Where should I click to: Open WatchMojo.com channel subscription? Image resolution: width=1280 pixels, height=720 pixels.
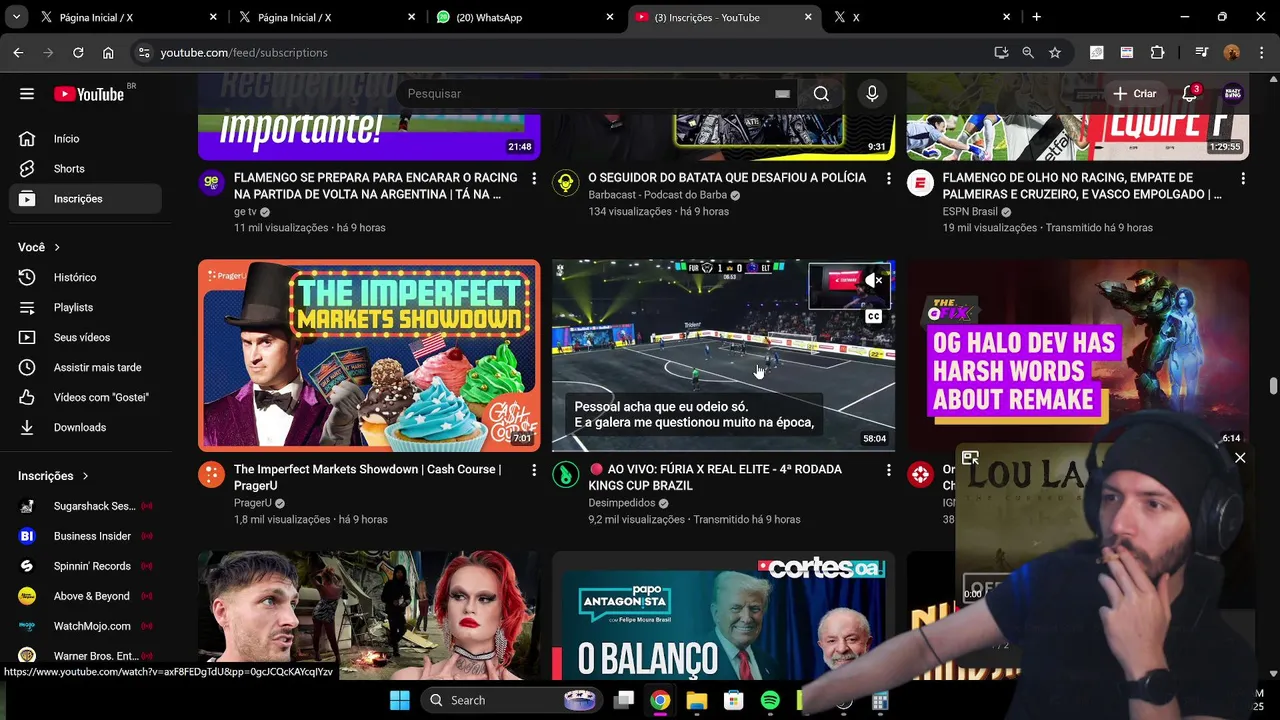(x=86, y=626)
